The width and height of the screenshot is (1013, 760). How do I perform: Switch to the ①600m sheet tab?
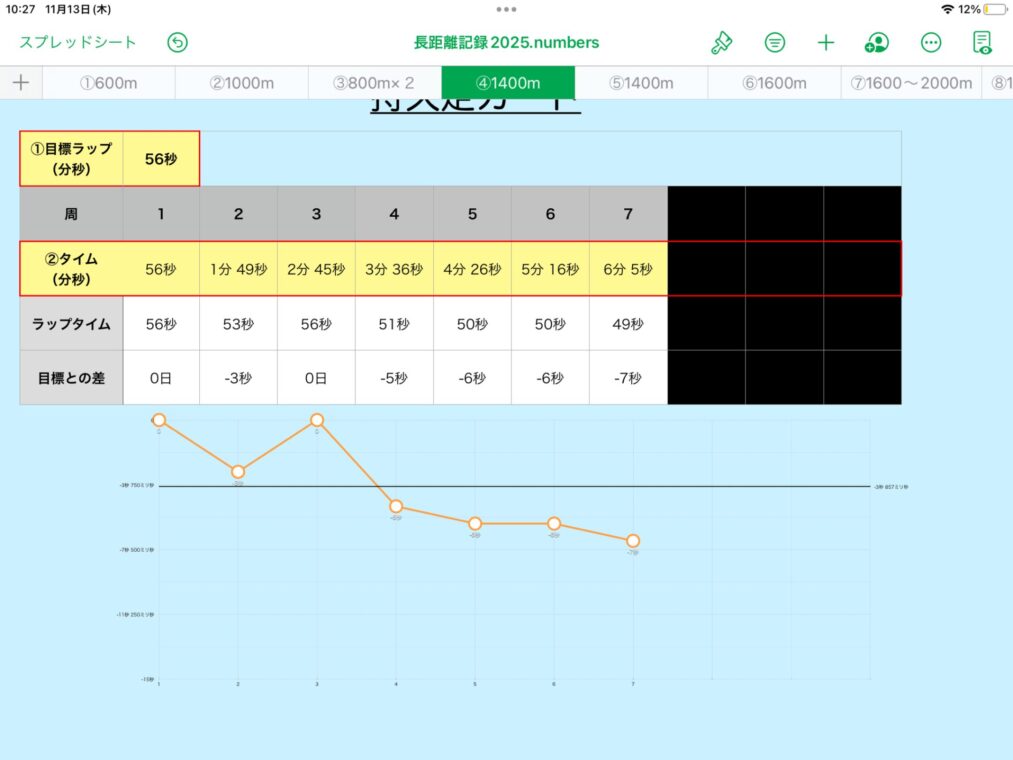coord(108,83)
